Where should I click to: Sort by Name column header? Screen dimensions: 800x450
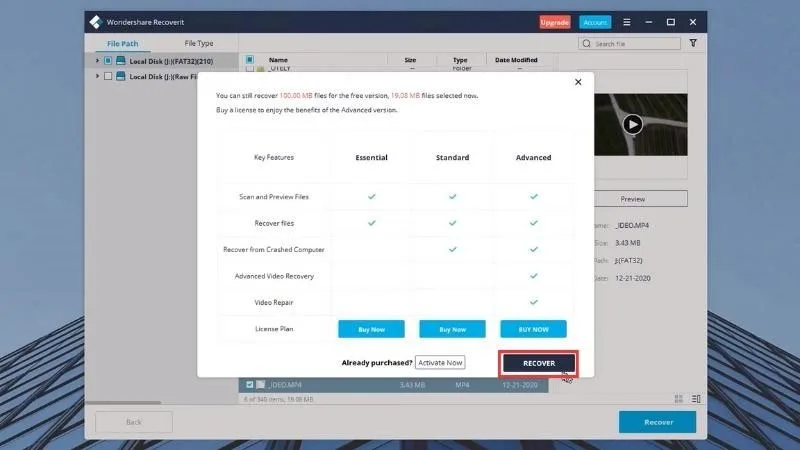coord(278,60)
